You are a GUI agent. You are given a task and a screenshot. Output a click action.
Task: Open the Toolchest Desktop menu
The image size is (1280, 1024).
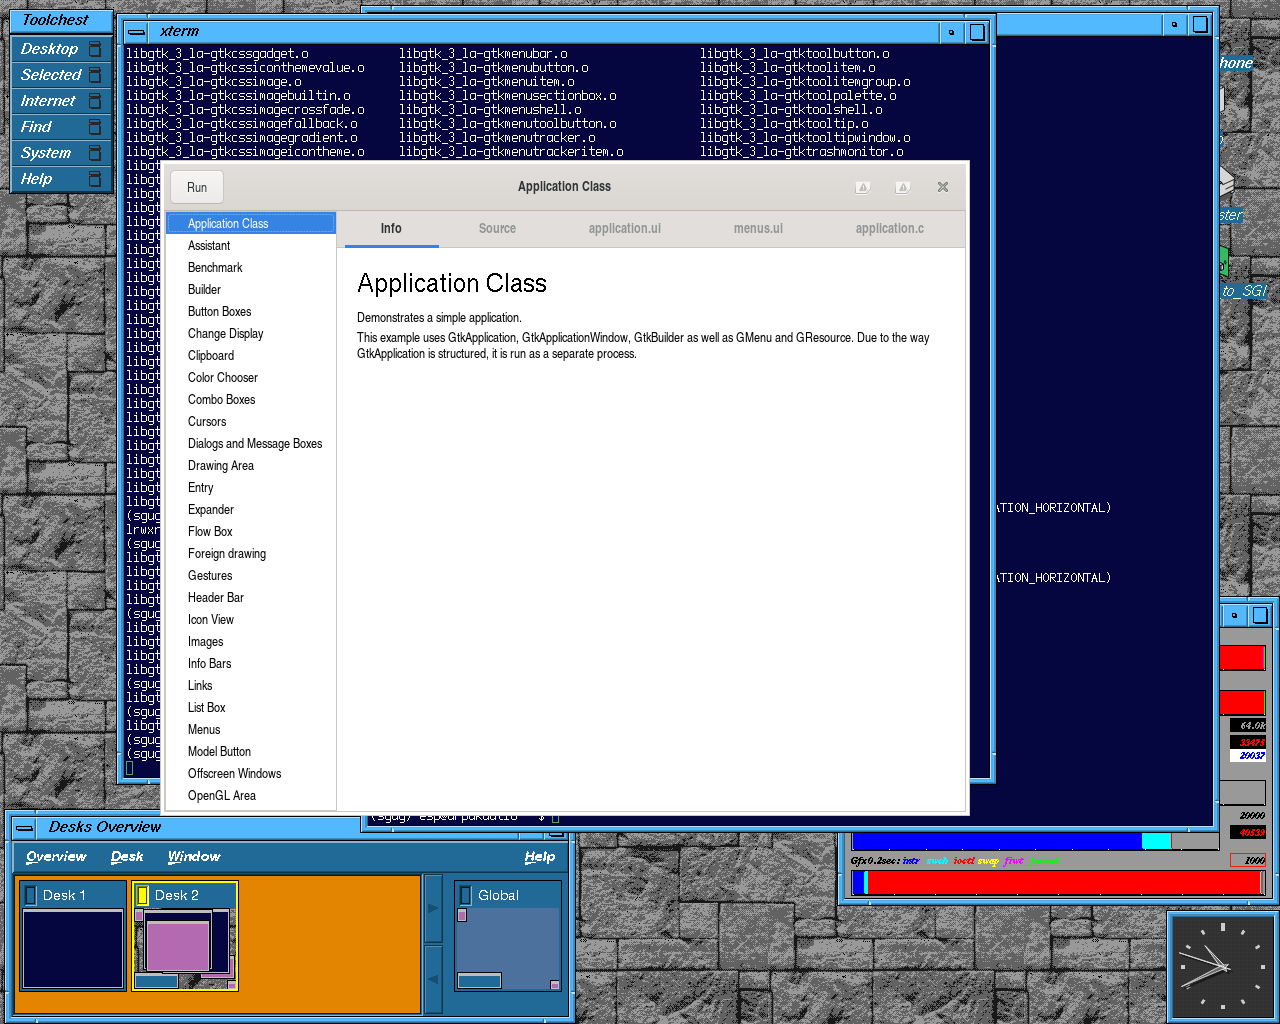click(61, 49)
